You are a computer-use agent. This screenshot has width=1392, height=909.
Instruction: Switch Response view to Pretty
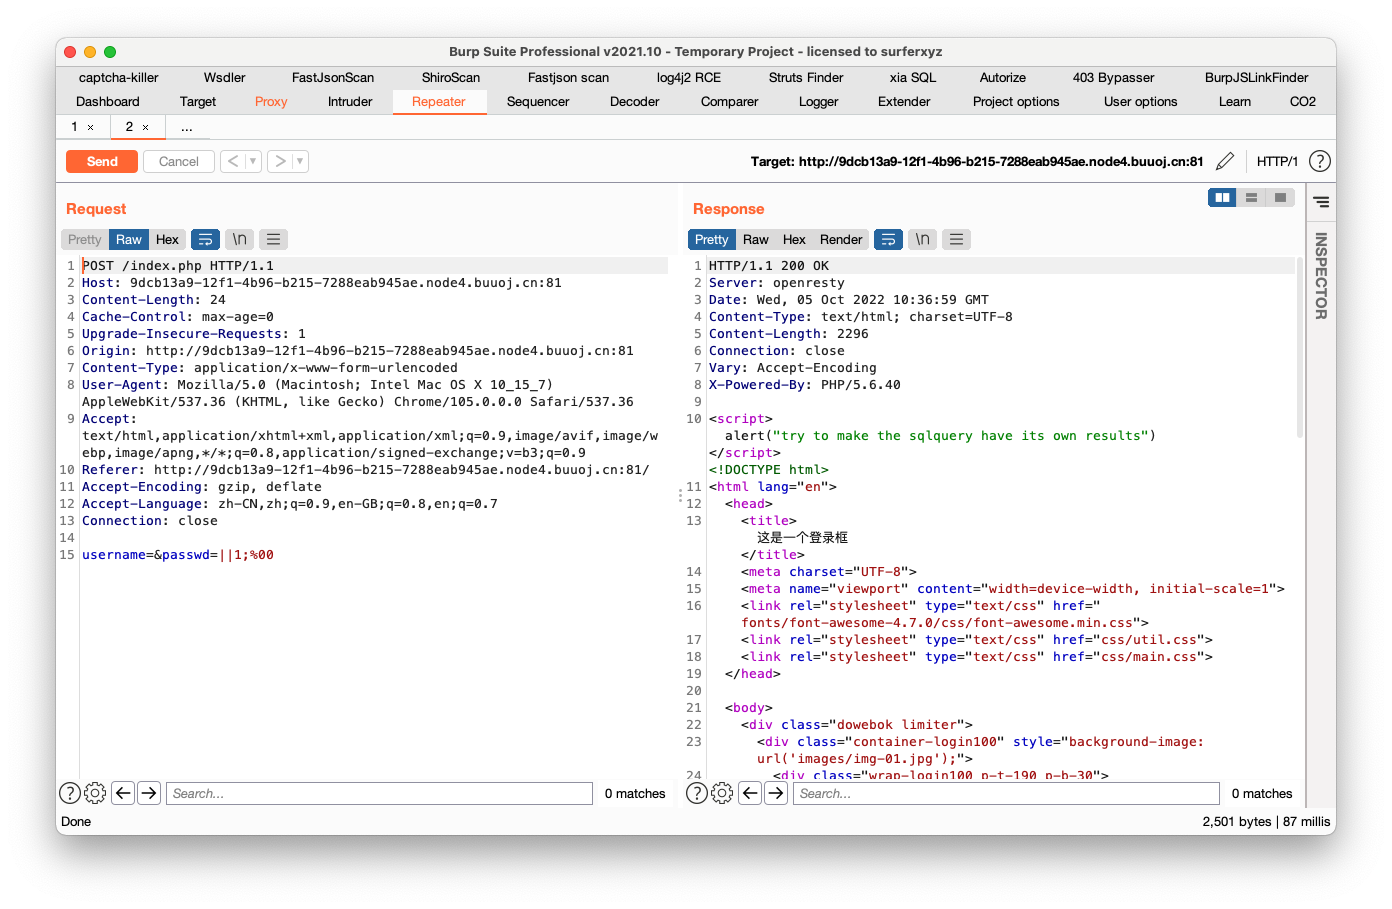point(712,240)
